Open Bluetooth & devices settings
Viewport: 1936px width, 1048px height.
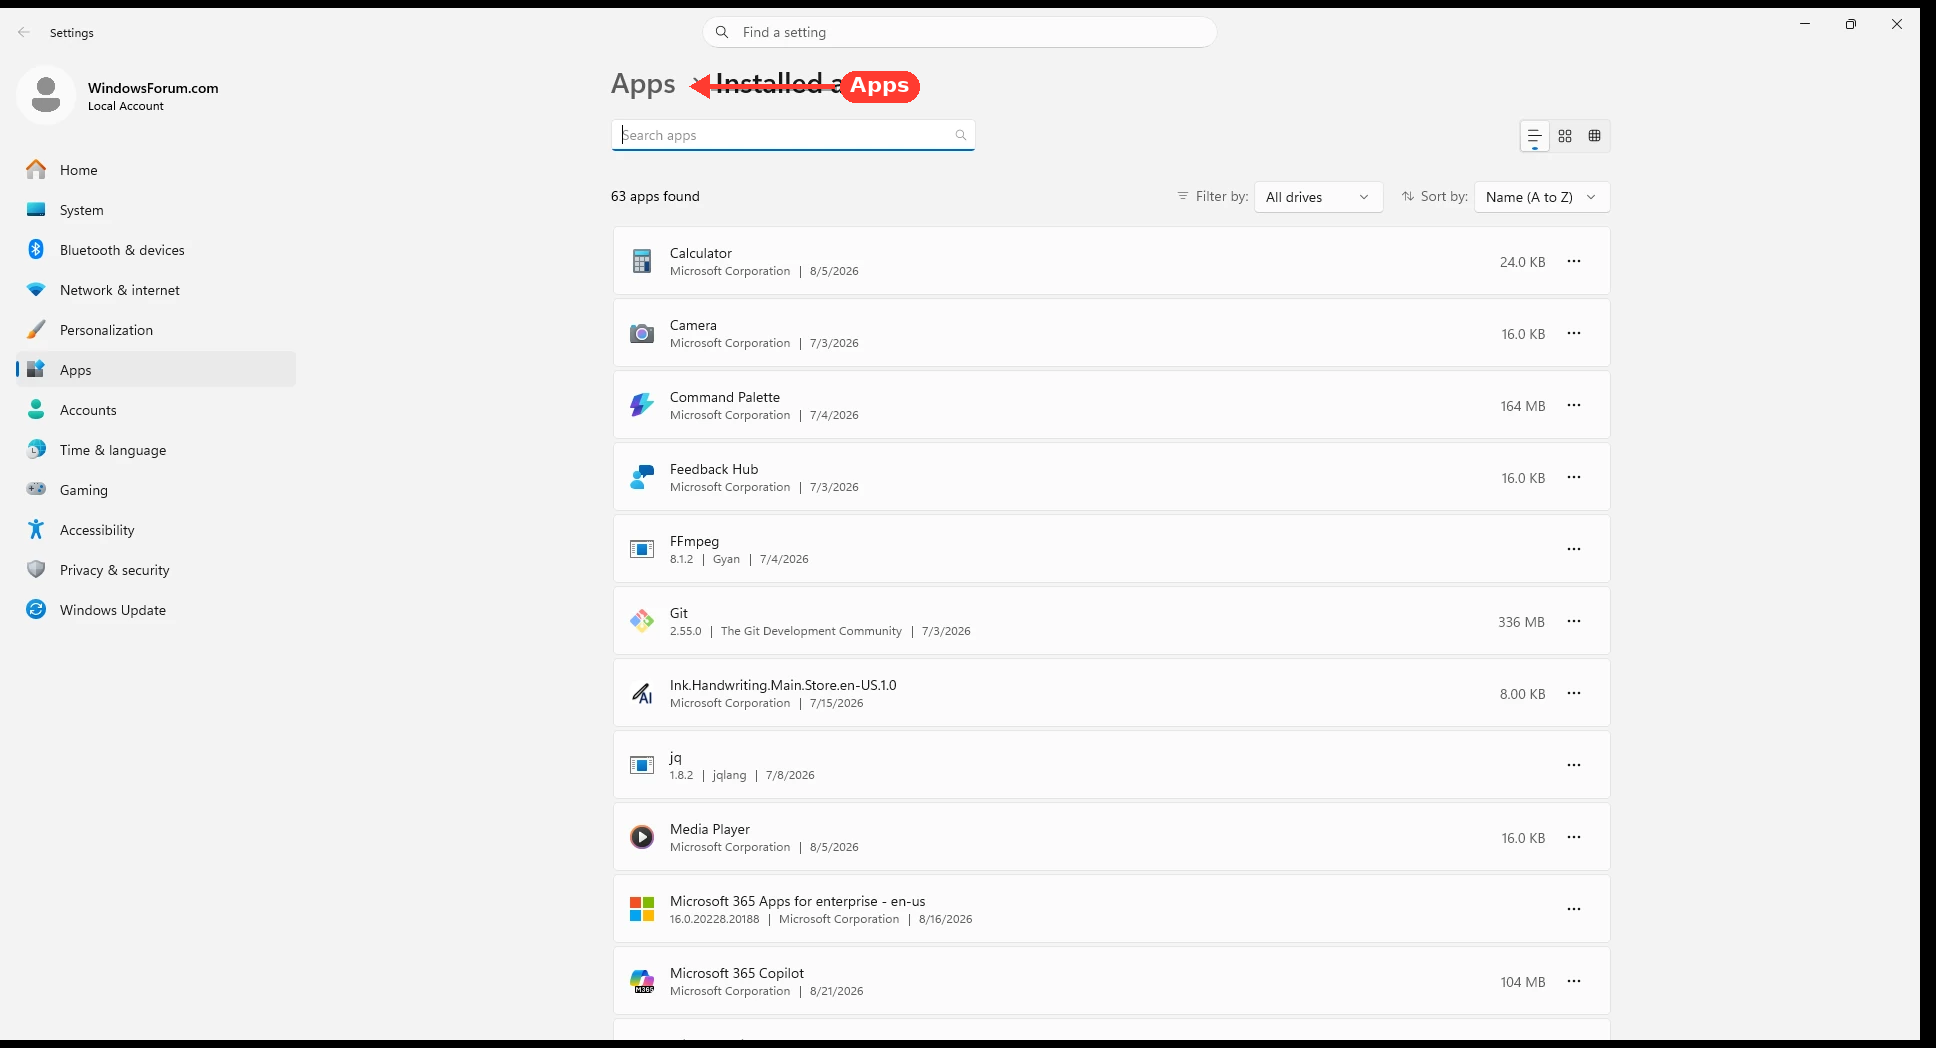(x=156, y=250)
